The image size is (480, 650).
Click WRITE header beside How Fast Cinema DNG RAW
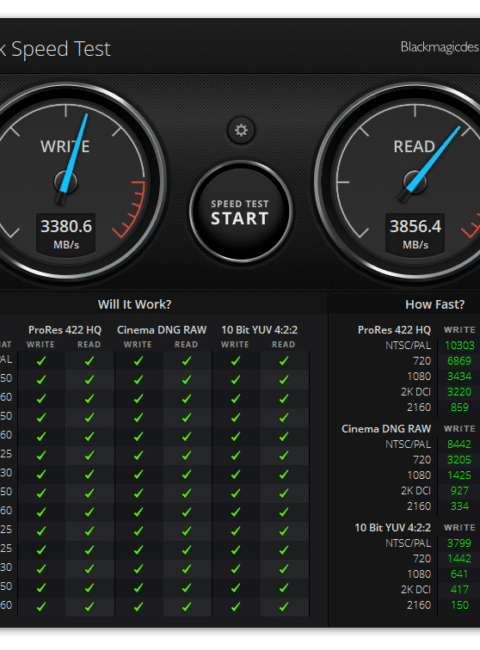coord(460,429)
